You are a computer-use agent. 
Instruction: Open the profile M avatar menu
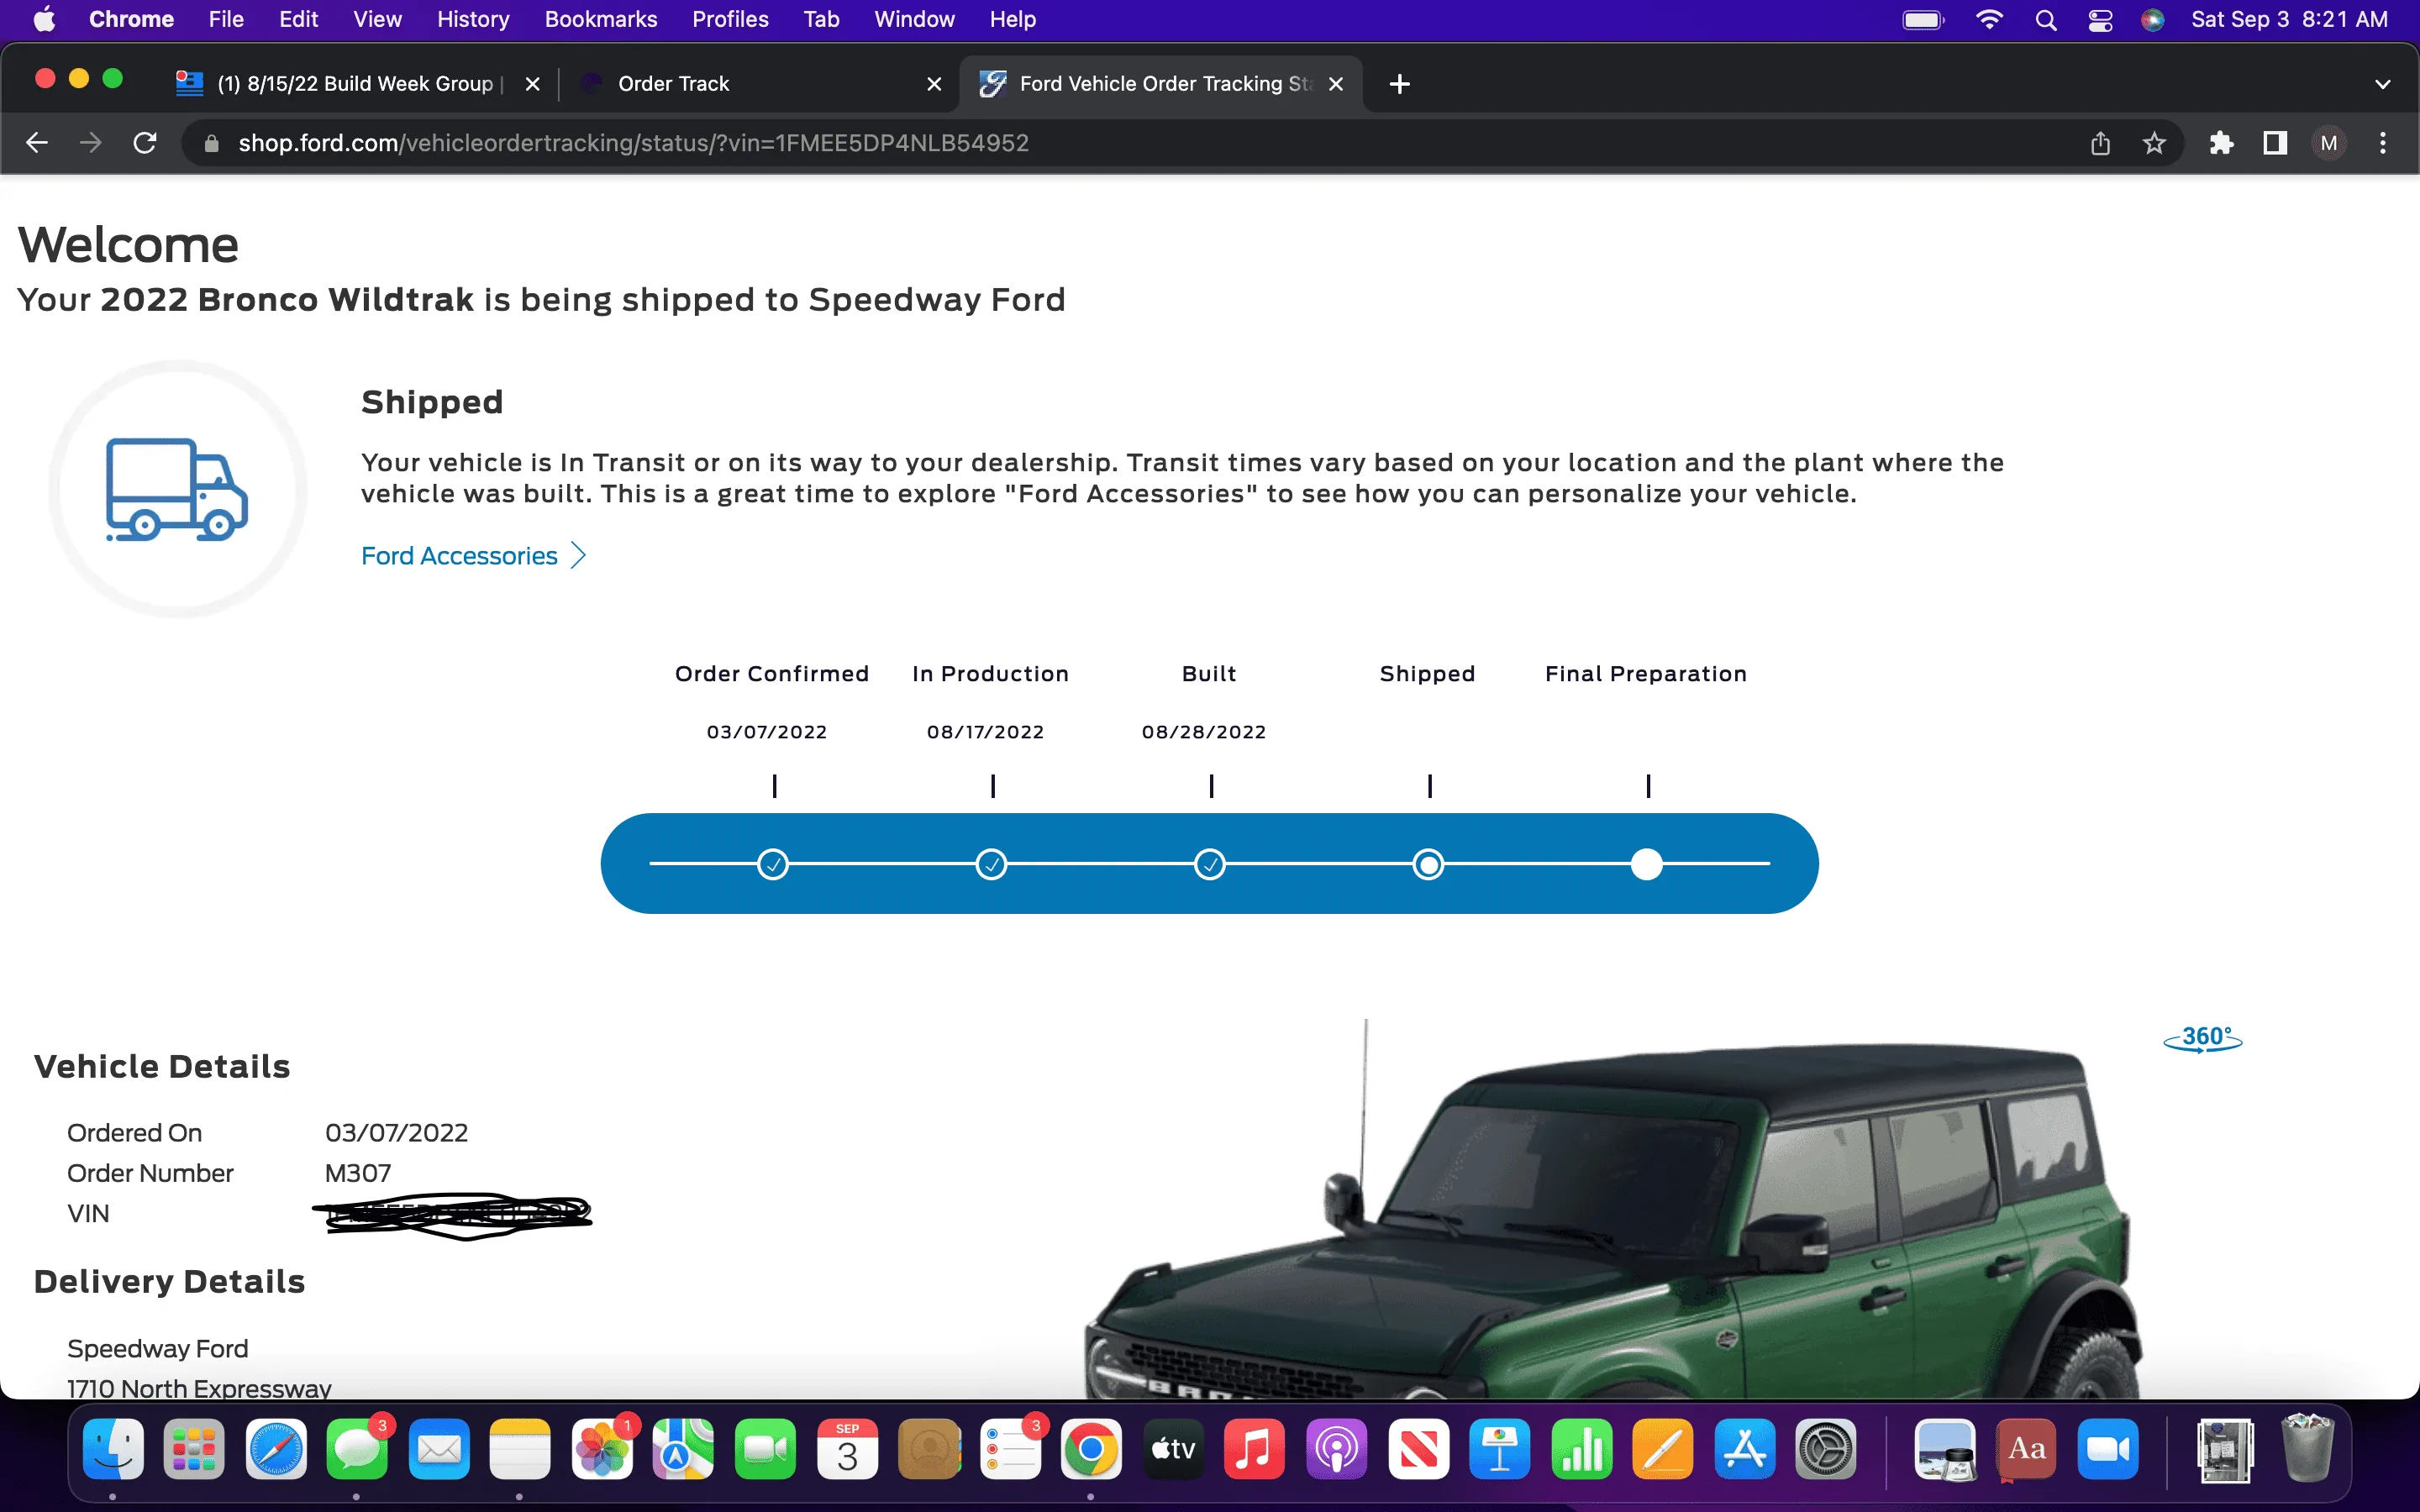click(x=2329, y=144)
